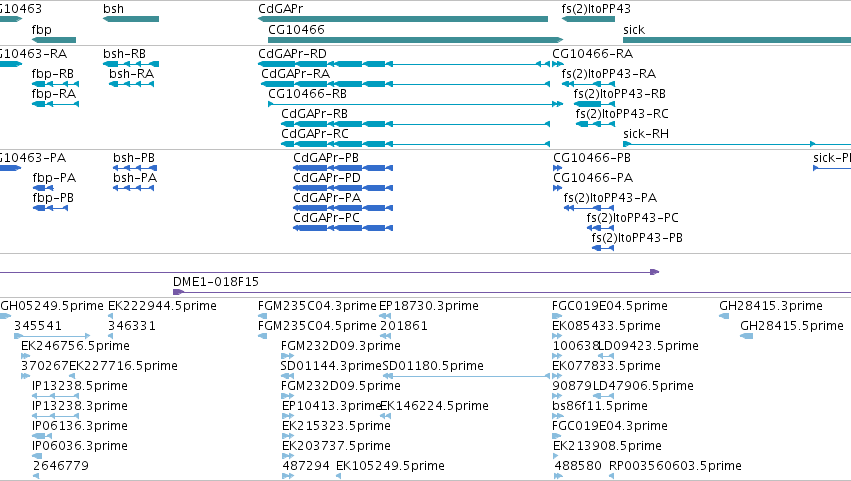The height and width of the screenshot is (481, 851).
Task: Click the SD01180.5prime EST line
Action: (x=466, y=376)
